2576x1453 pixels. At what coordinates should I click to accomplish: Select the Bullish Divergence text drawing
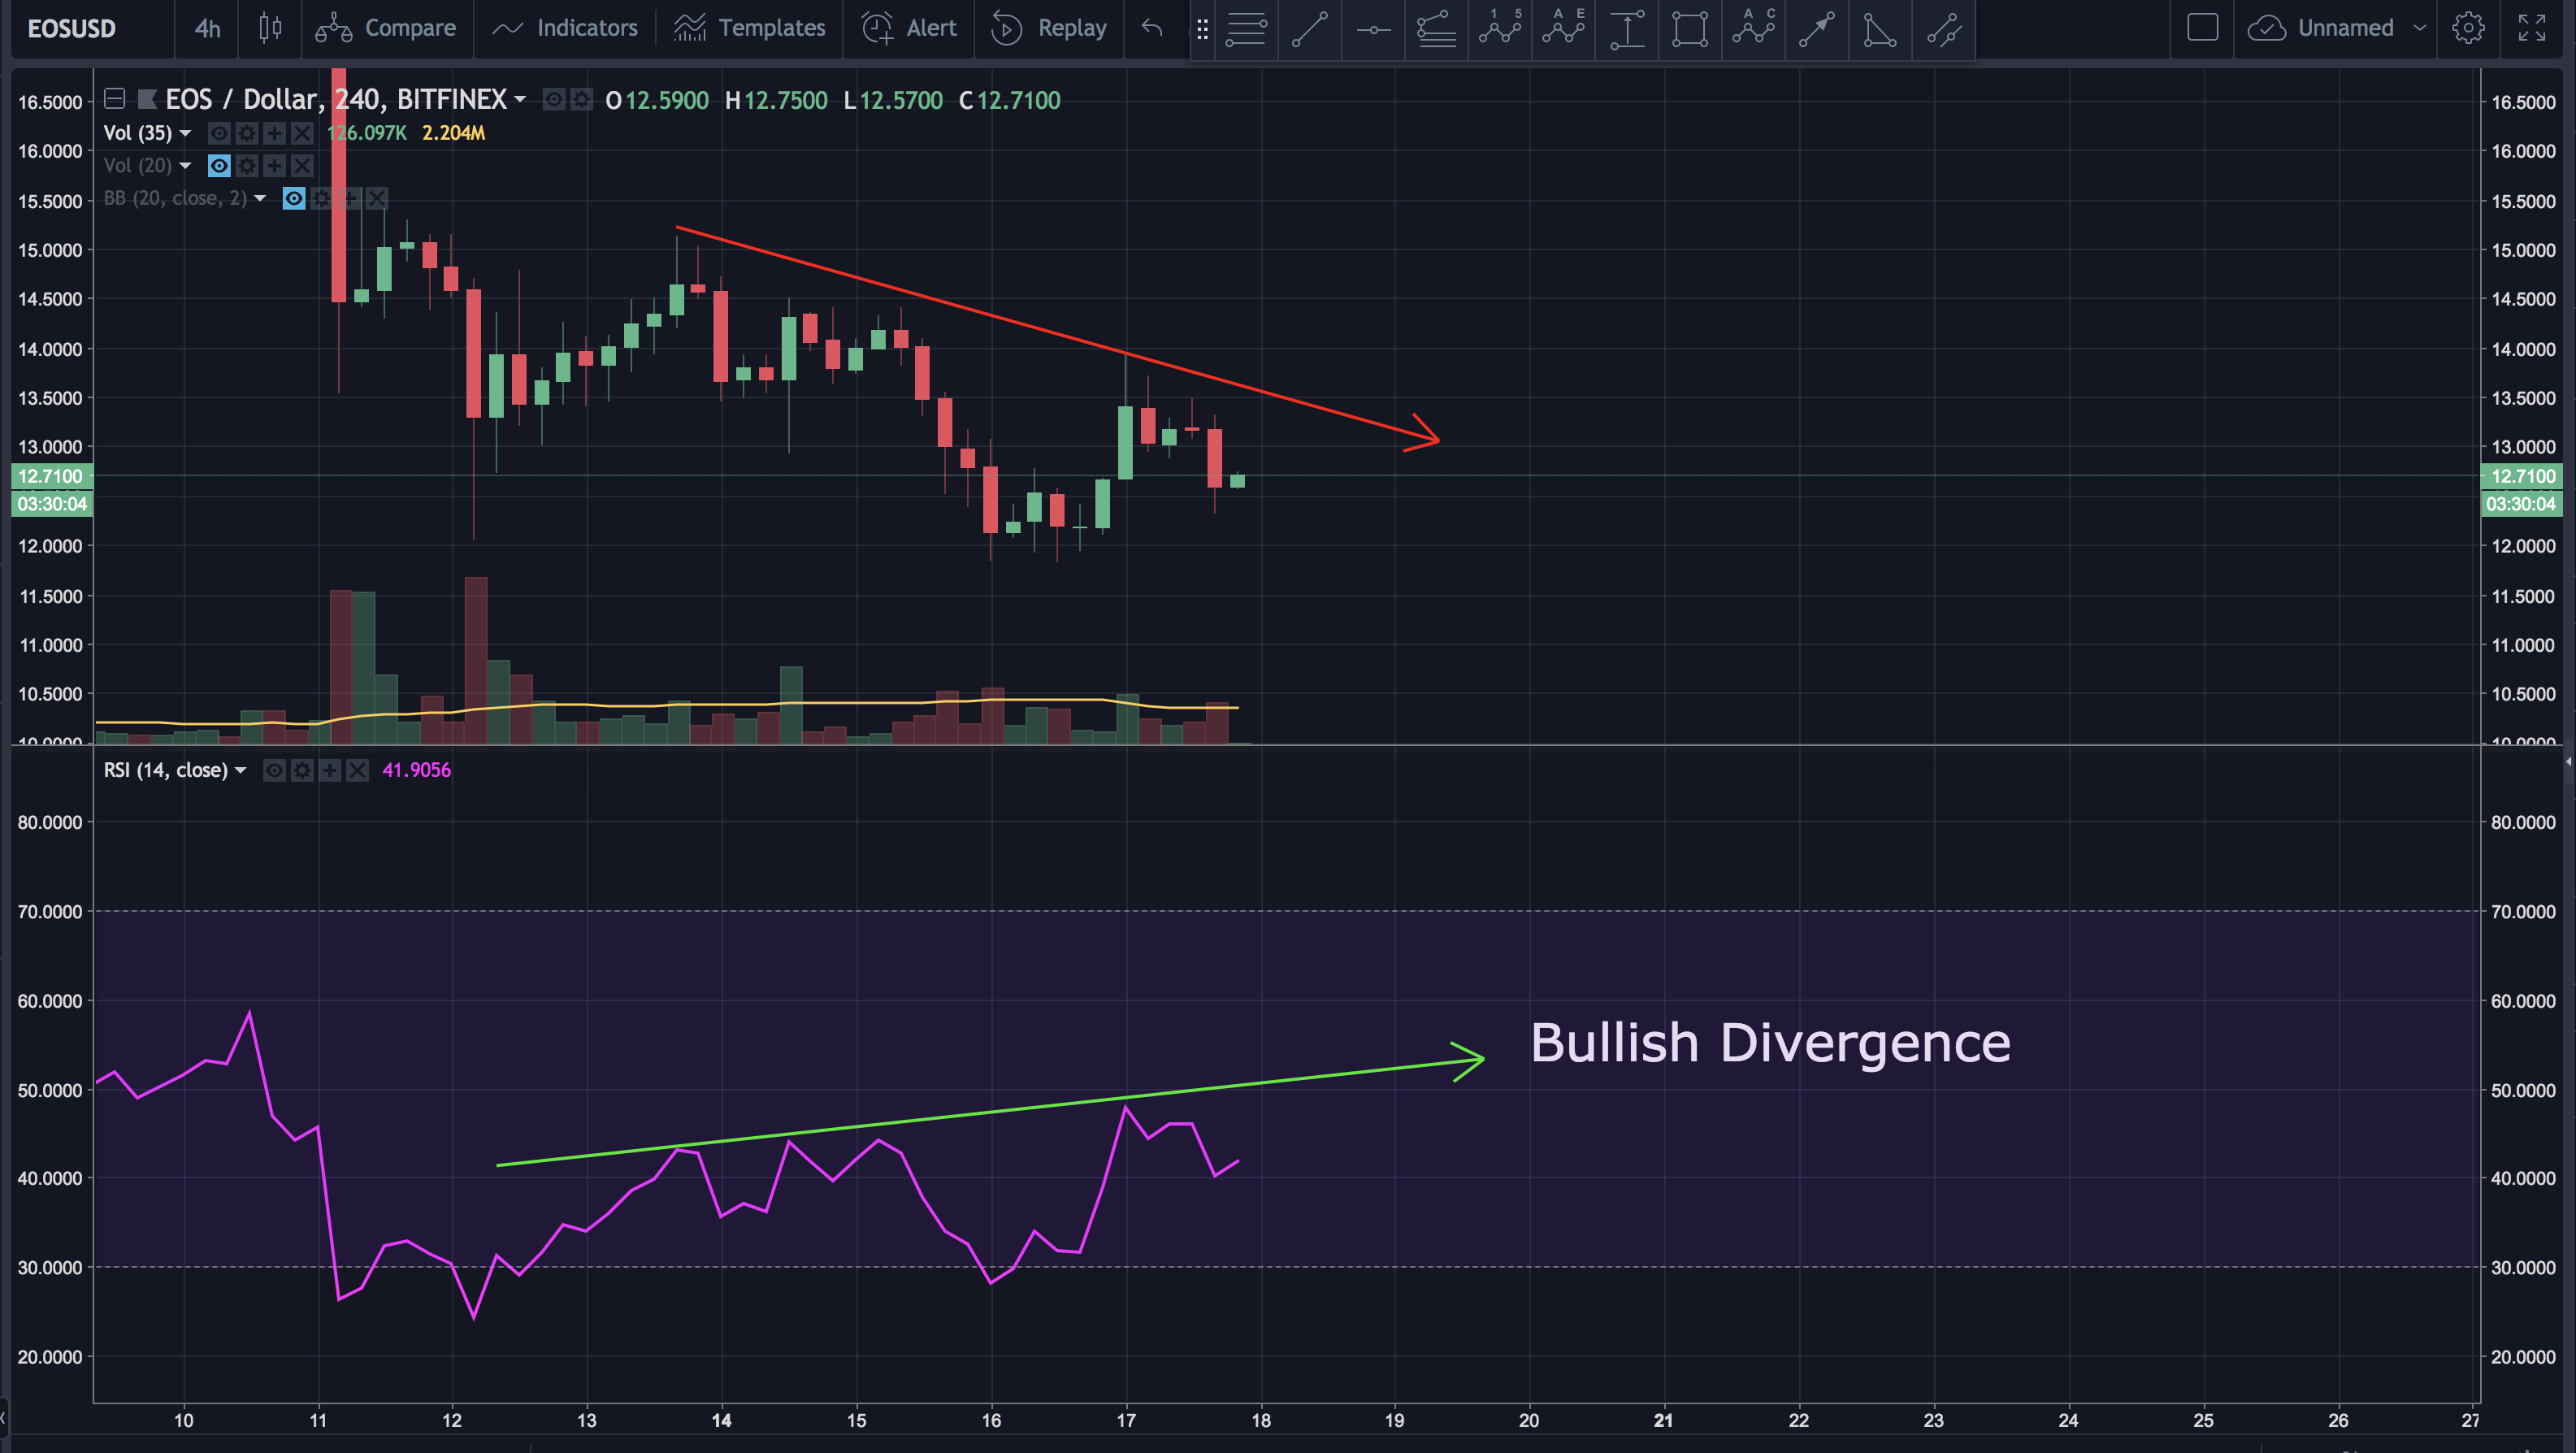[1769, 1043]
